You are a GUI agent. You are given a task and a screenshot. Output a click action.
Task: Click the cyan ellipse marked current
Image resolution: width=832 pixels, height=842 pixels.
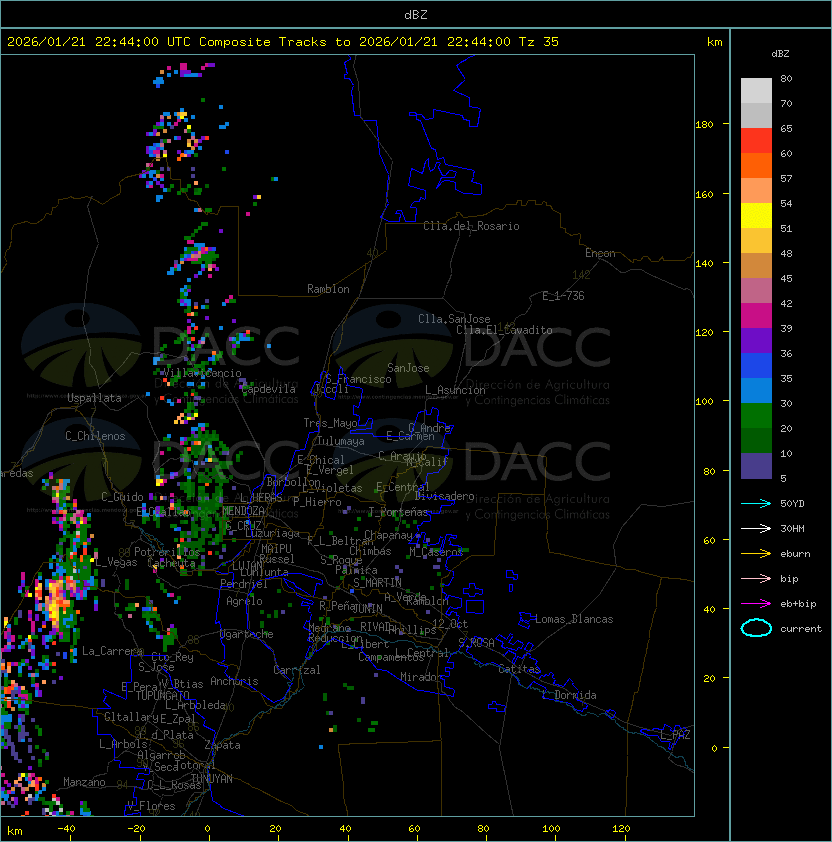pos(756,628)
